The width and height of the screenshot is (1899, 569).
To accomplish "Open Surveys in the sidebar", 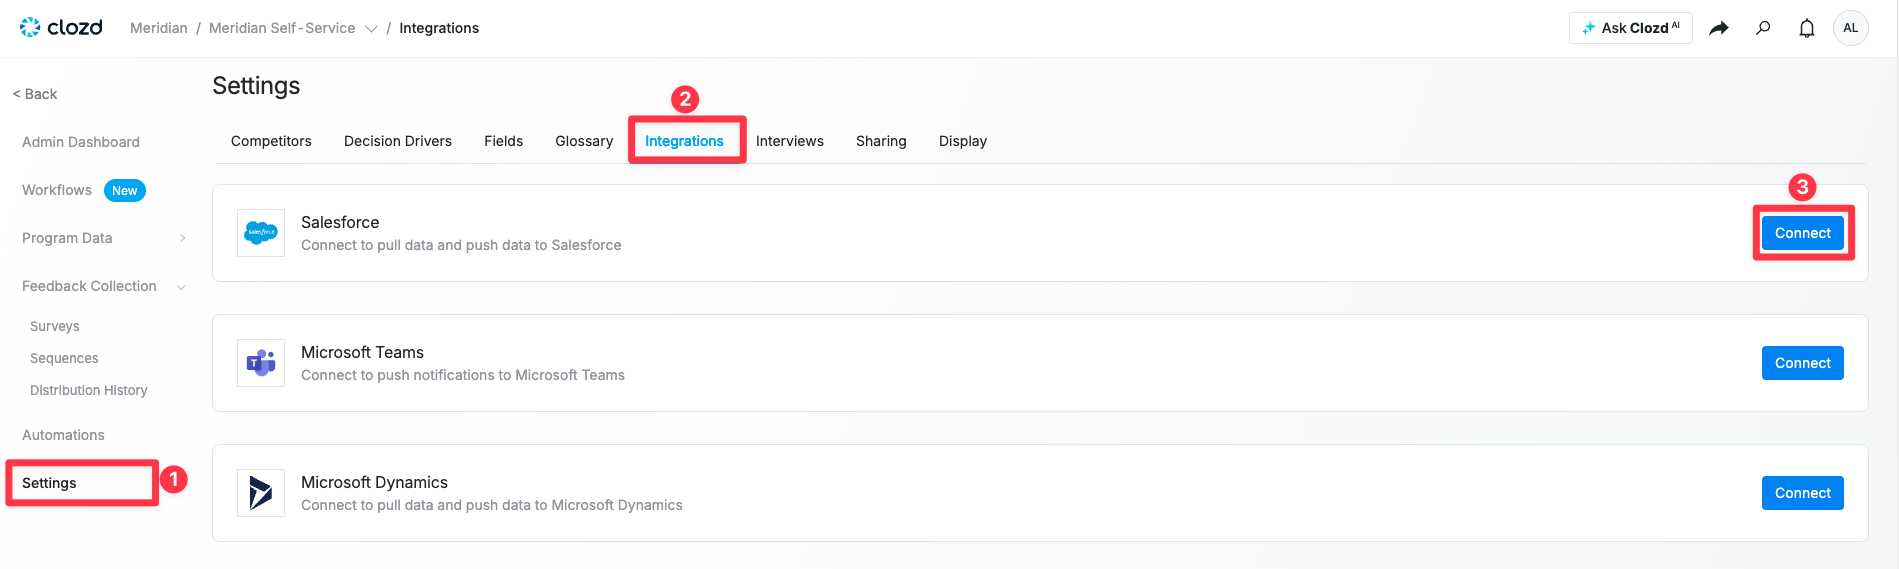I will click(55, 326).
